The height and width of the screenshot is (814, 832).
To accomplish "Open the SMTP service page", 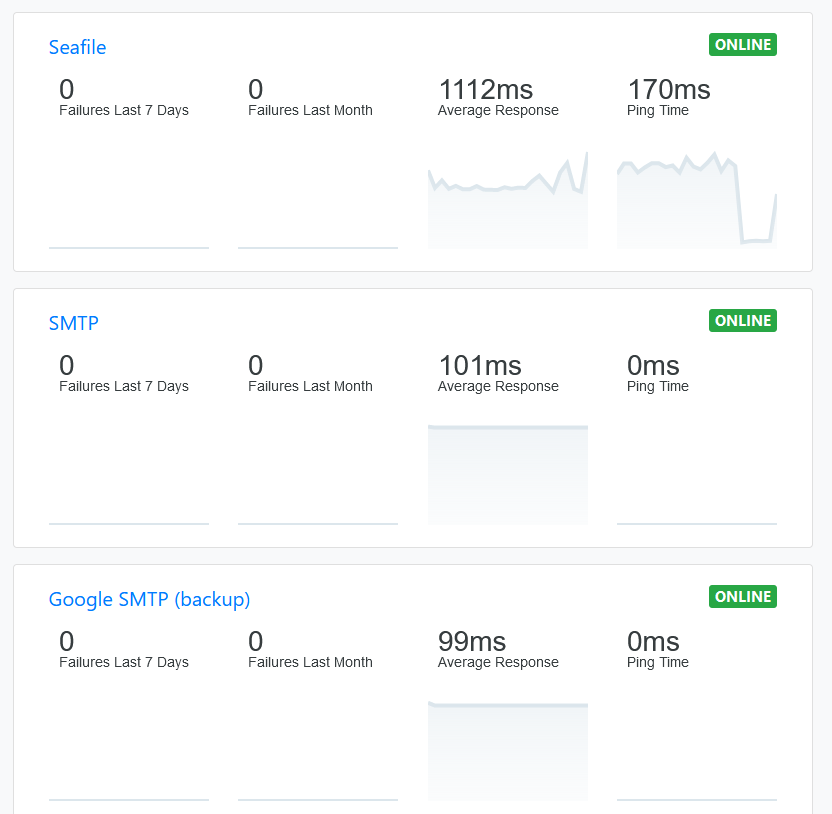I will pyautogui.click(x=72, y=323).
